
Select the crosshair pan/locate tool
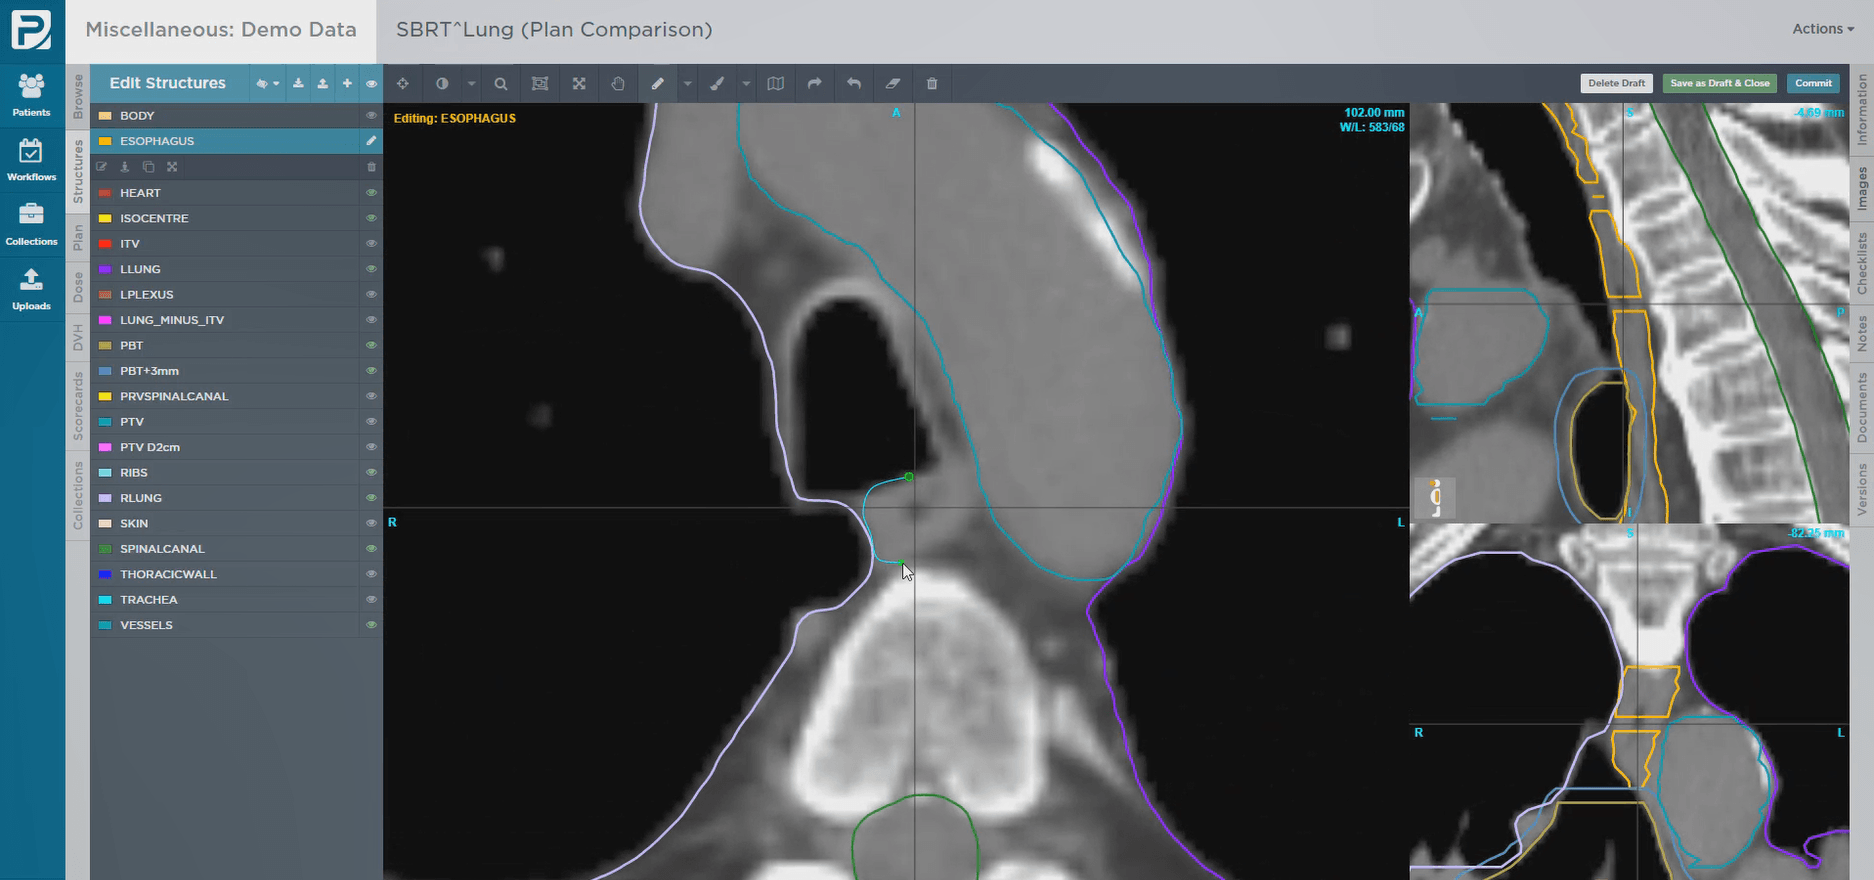(403, 84)
